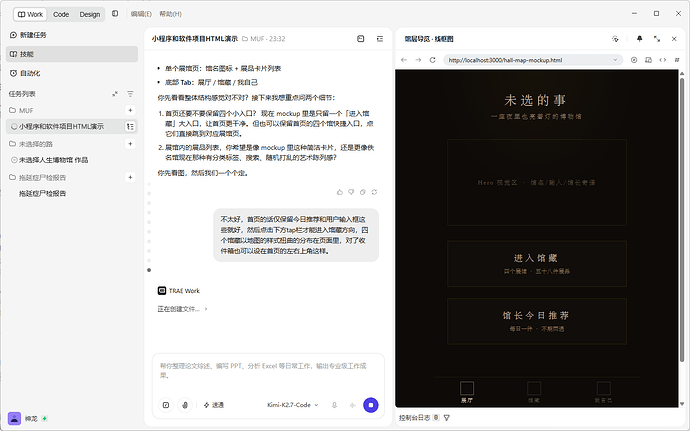Open the user profile 神龙
The width and height of the screenshot is (690, 431).
point(23,418)
